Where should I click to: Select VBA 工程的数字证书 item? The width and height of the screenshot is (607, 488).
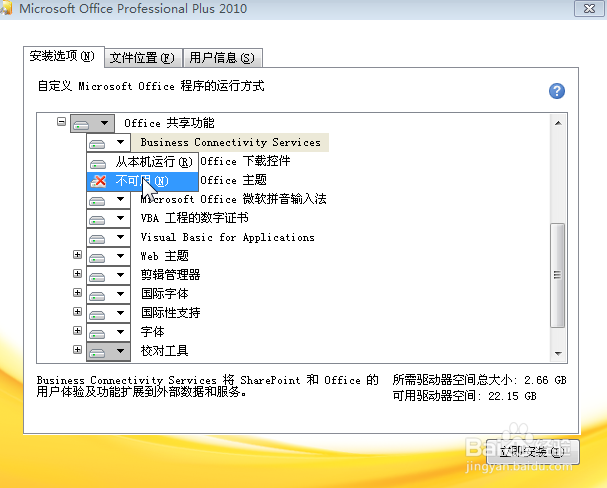(194, 218)
